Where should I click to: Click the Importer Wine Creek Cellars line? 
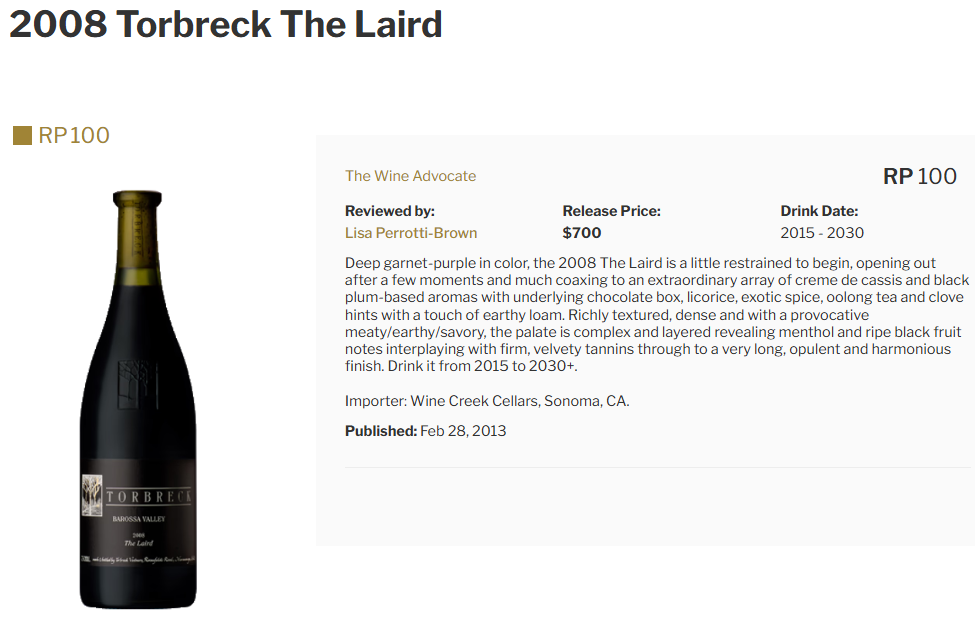pyautogui.click(x=487, y=401)
